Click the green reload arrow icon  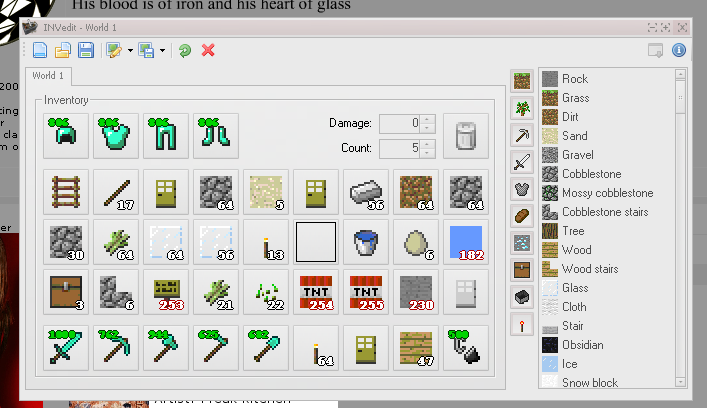point(185,50)
